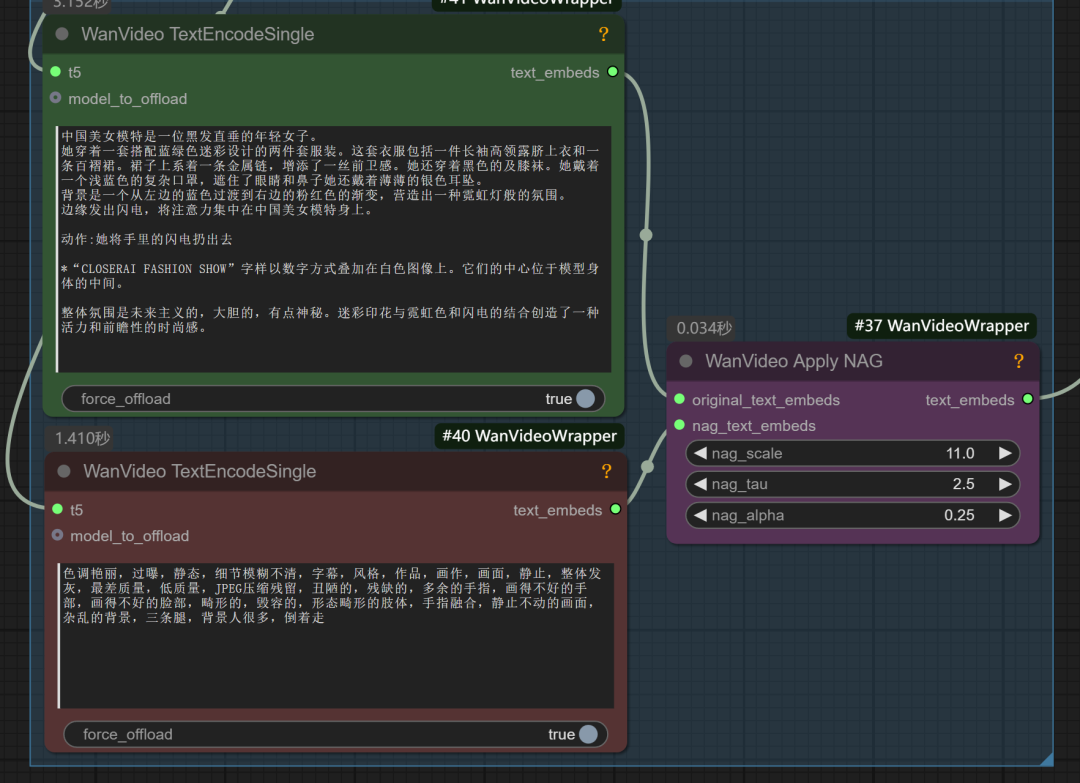Toggle force_offload on the top encode node
The height and width of the screenshot is (783, 1080).
click(x=333, y=399)
